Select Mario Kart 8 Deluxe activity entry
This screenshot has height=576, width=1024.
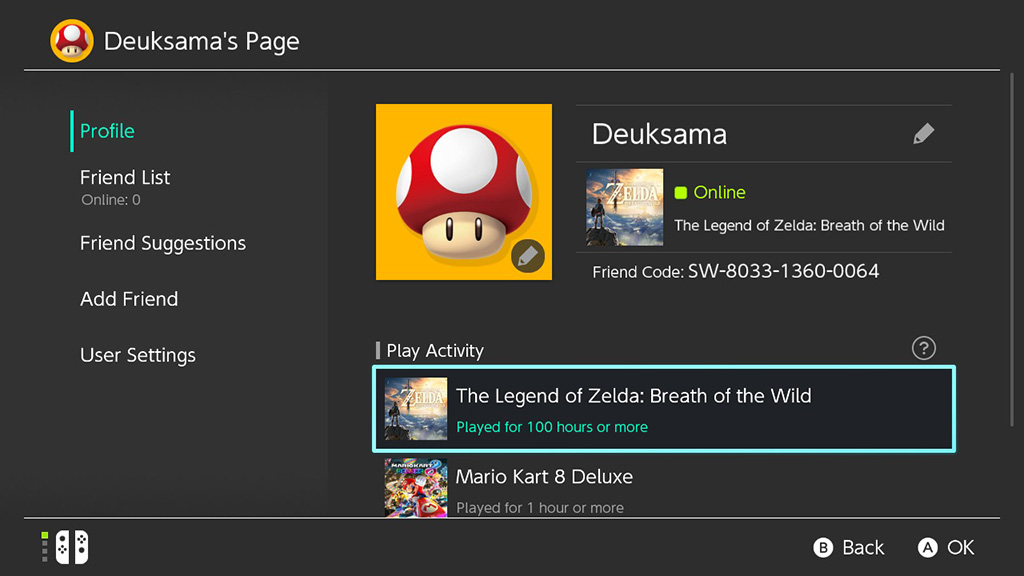(664, 490)
